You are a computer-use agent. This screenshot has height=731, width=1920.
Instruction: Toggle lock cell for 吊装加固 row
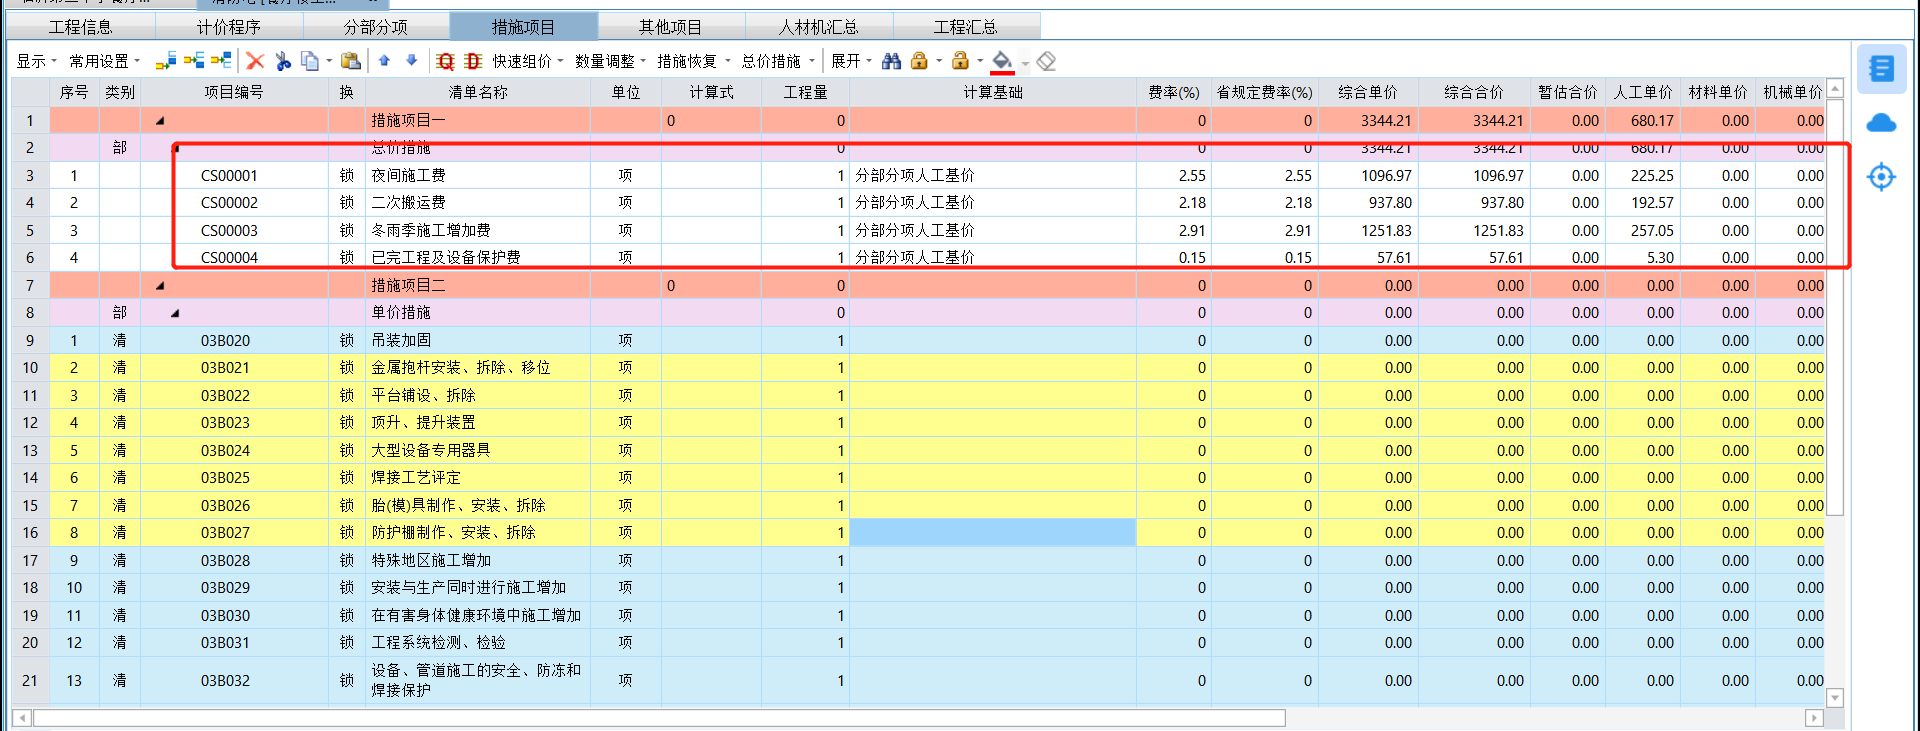click(x=347, y=341)
